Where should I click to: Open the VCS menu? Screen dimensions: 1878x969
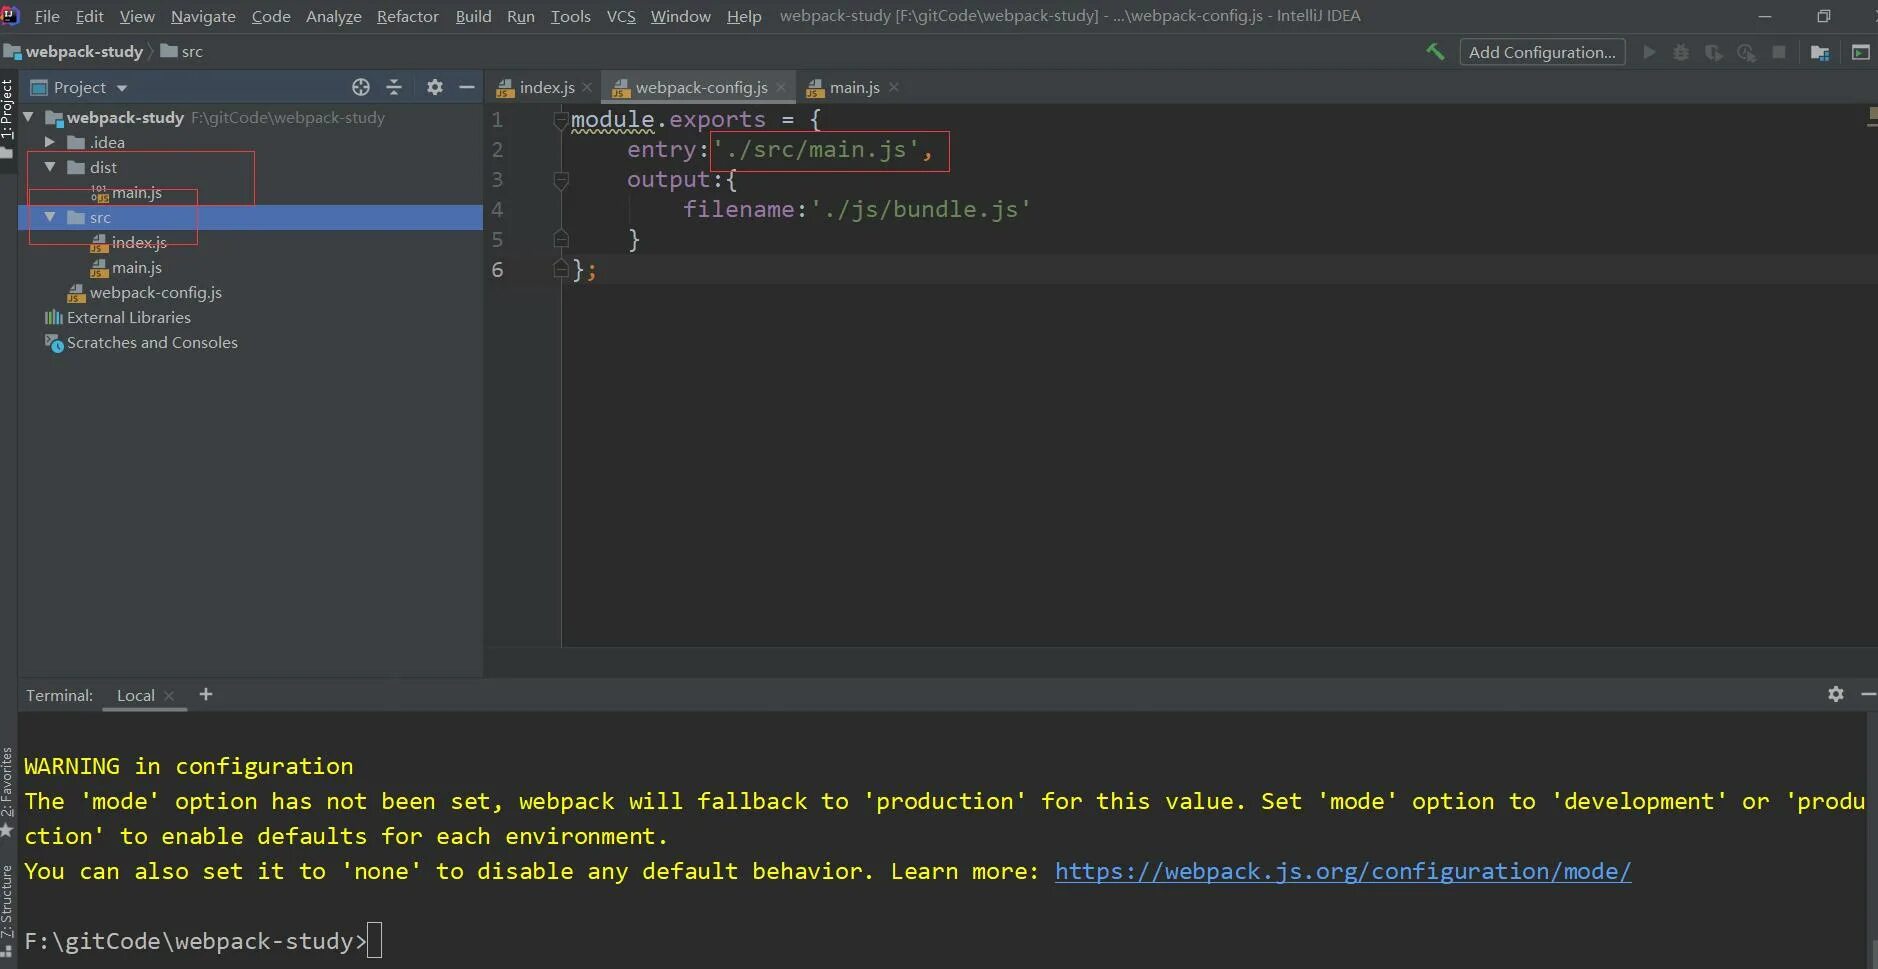(x=621, y=16)
